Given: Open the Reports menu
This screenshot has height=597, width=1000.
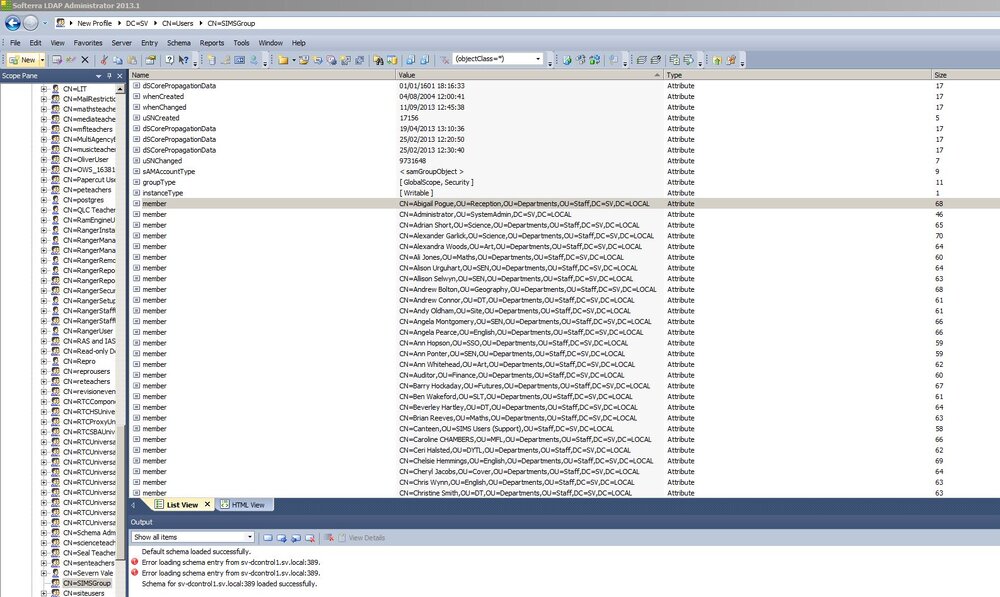Looking at the screenshot, I should tap(212, 43).
